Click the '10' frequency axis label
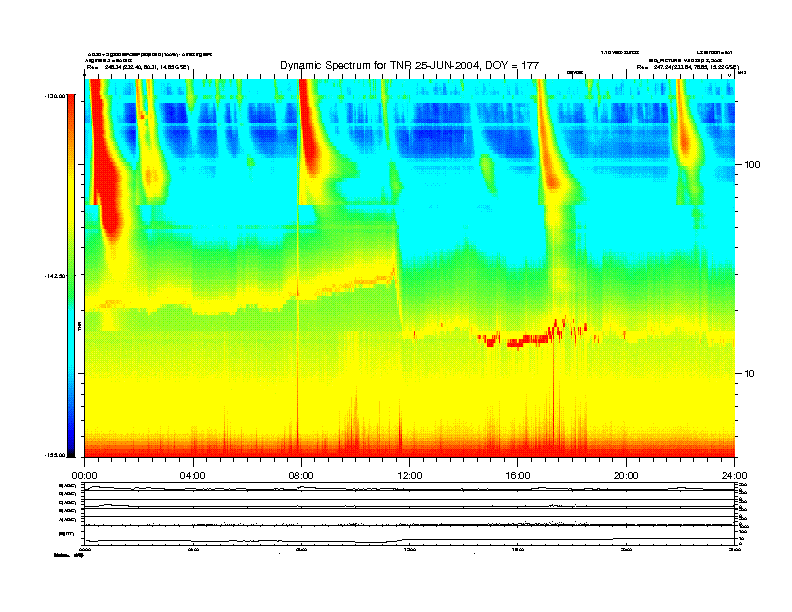 [749, 374]
